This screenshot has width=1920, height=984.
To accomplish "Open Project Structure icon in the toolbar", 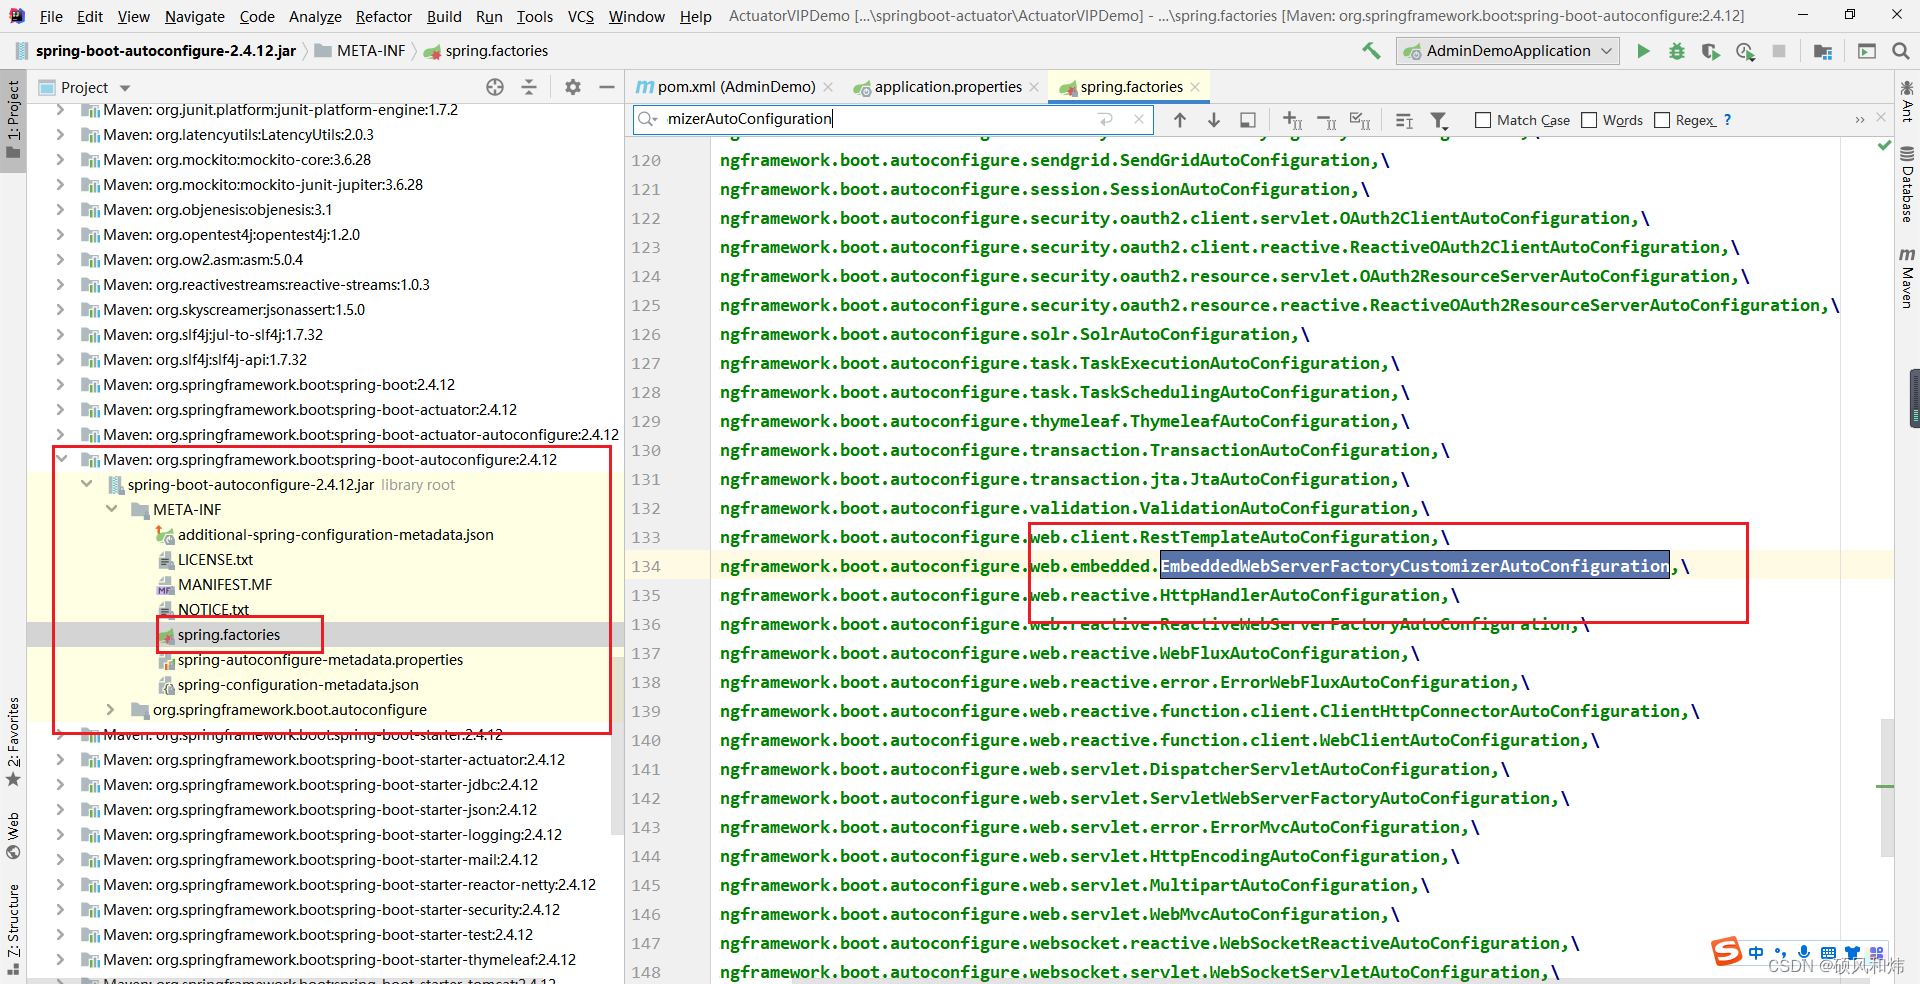I will [x=1823, y=51].
